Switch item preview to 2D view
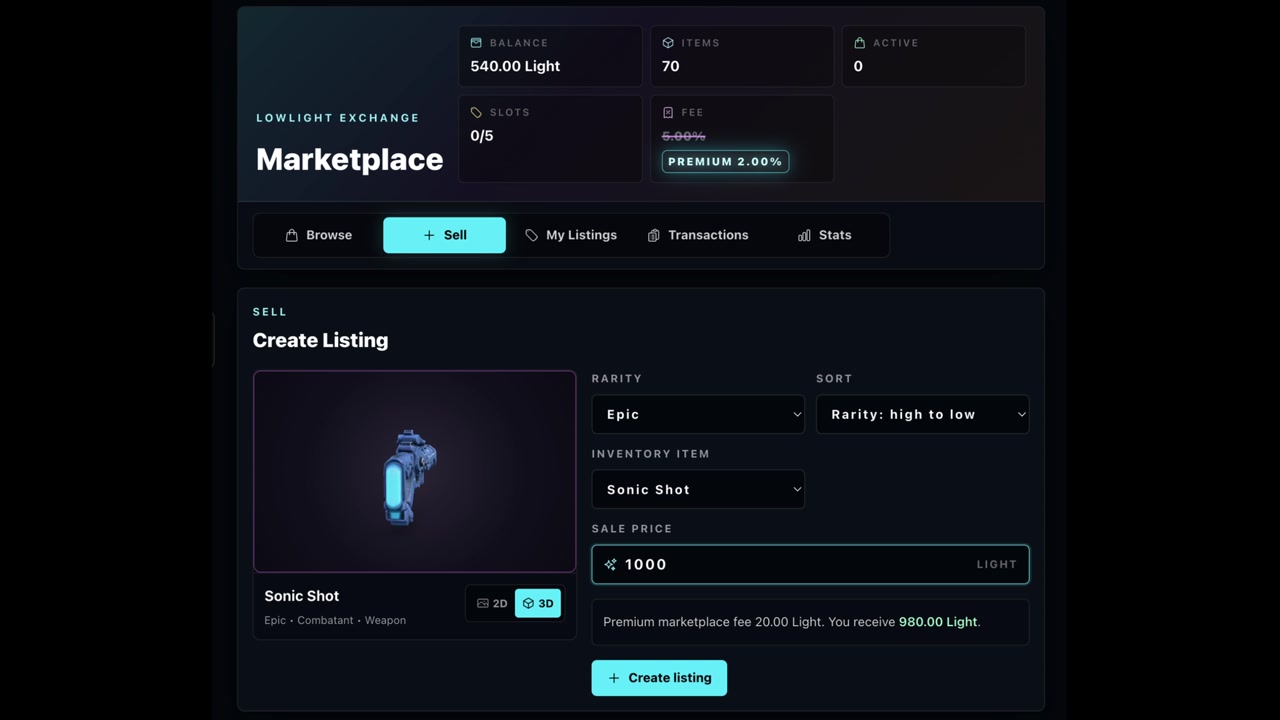1280x720 pixels. 492,603
